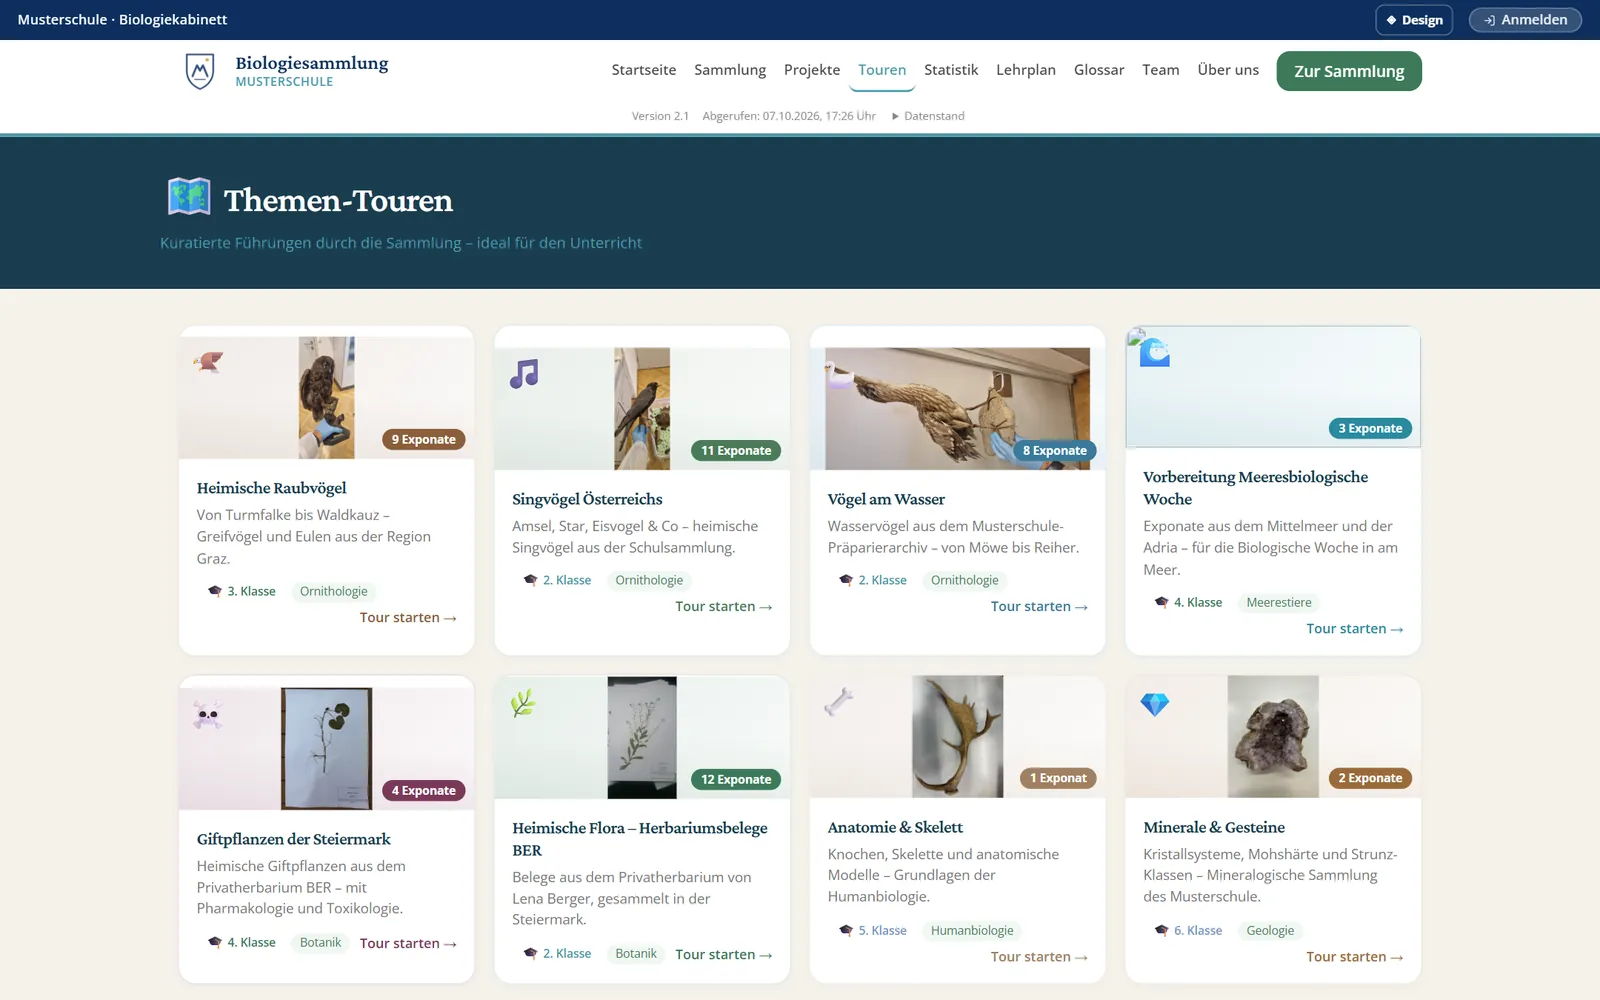
Task: Click bone icon on Anatomie & Skelett card
Action: tap(839, 702)
